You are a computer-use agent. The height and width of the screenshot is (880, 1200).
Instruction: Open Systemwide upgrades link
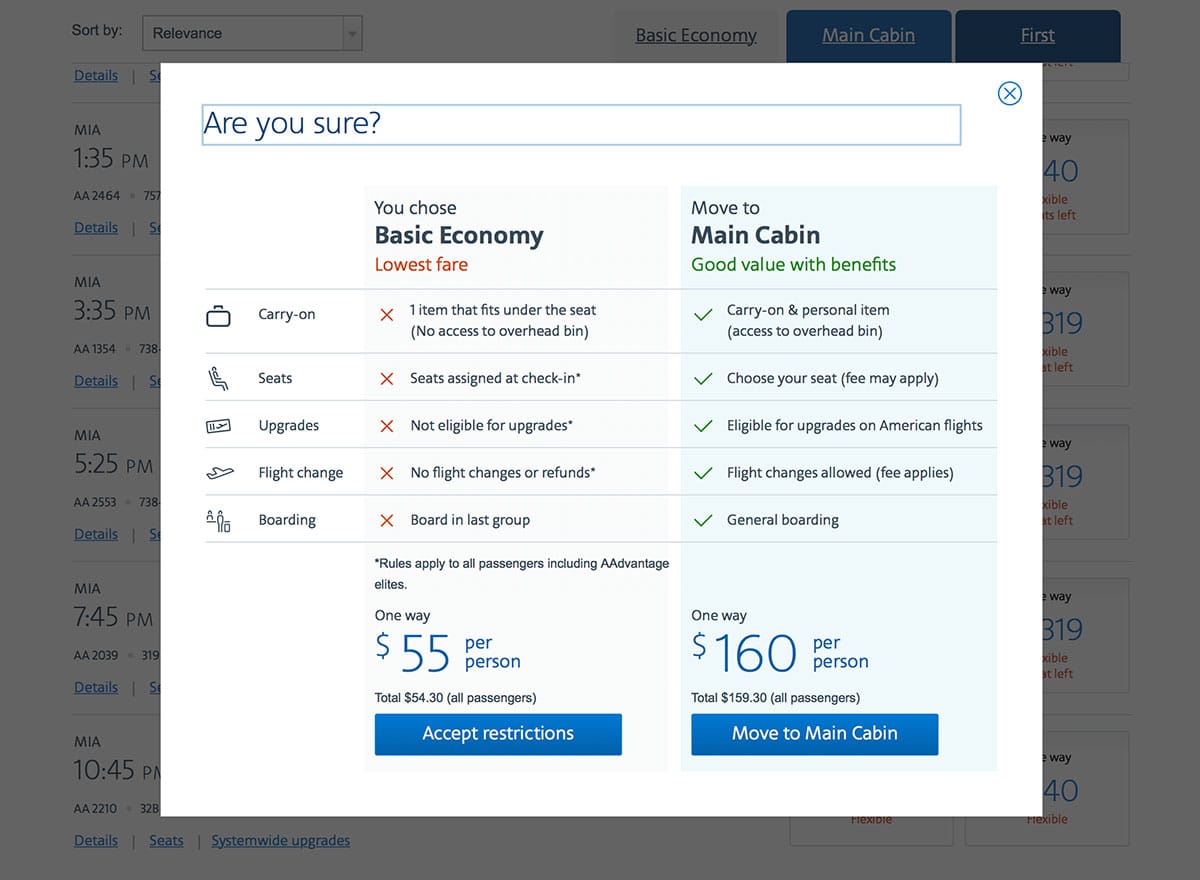[280, 840]
